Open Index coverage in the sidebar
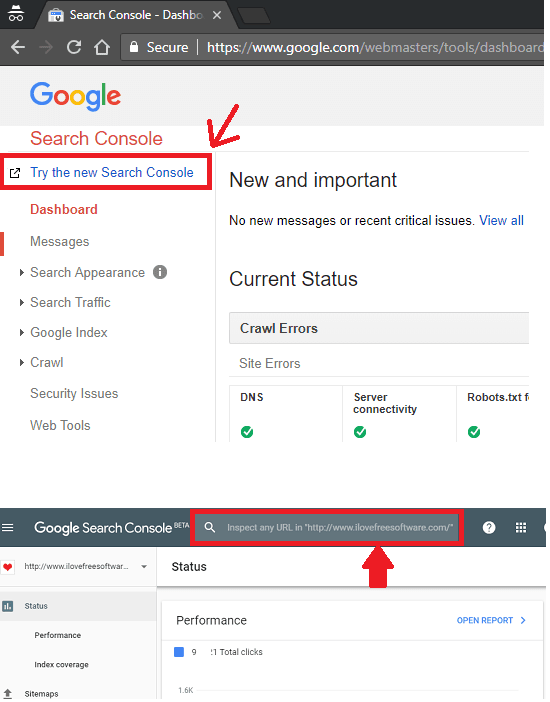This screenshot has width=550, height=702. (x=61, y=665)
